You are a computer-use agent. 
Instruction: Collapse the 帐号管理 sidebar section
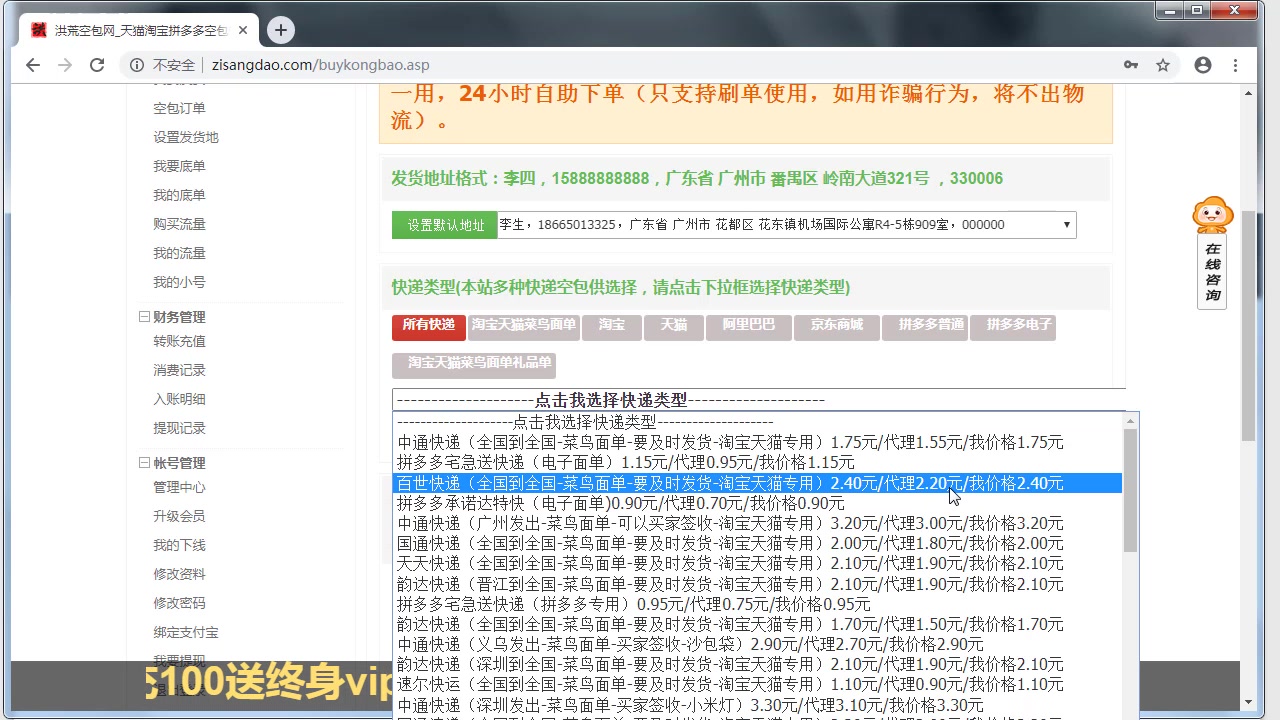point(144,463)
